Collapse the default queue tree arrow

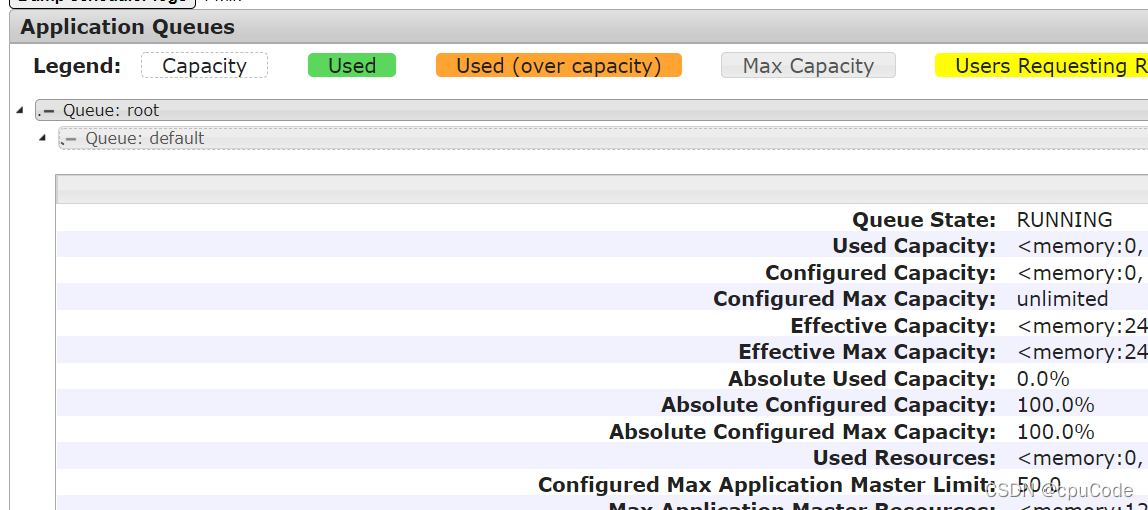43,138
